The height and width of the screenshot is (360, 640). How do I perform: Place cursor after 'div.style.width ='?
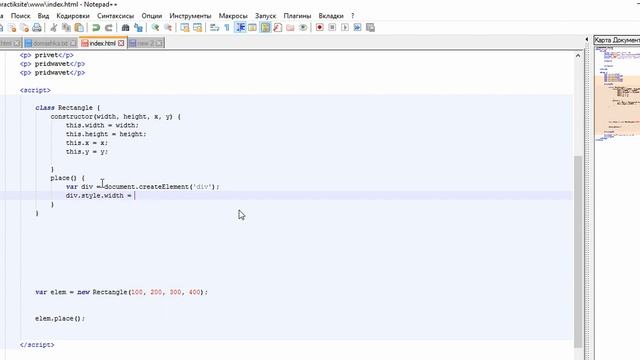(135, 196)
